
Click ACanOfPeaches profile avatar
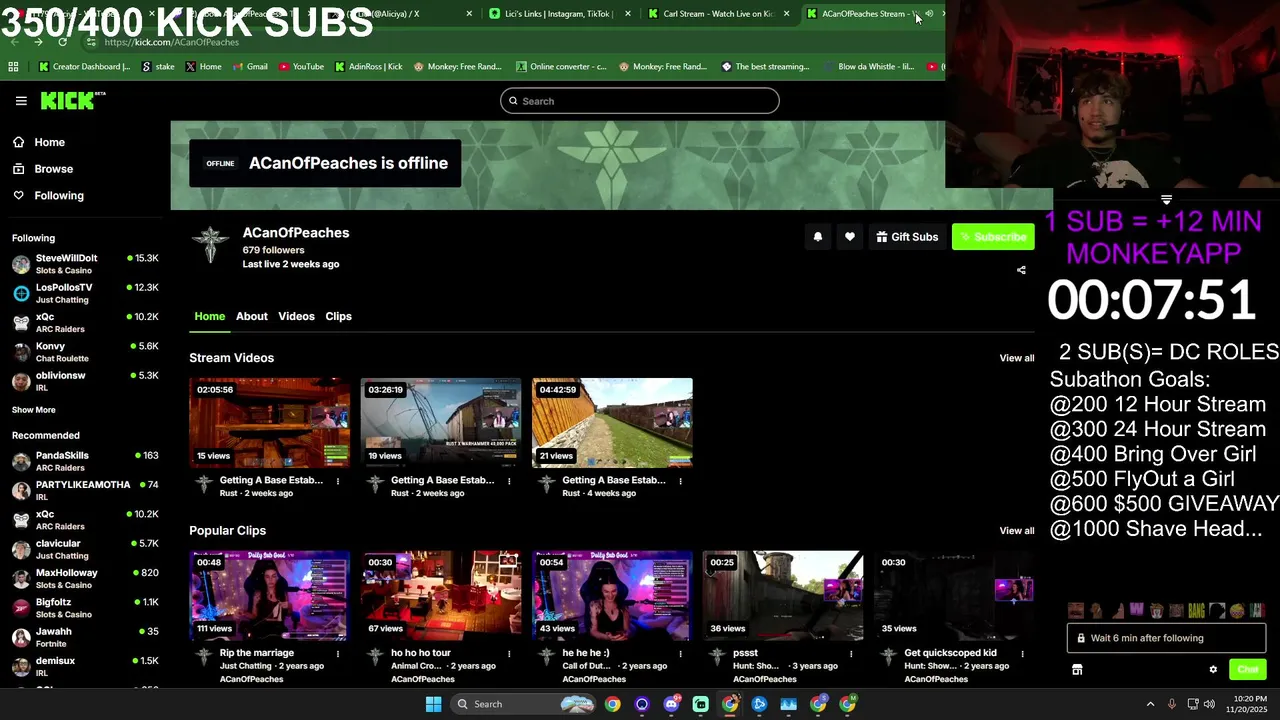pyautogui.click(x=211, y=245)
